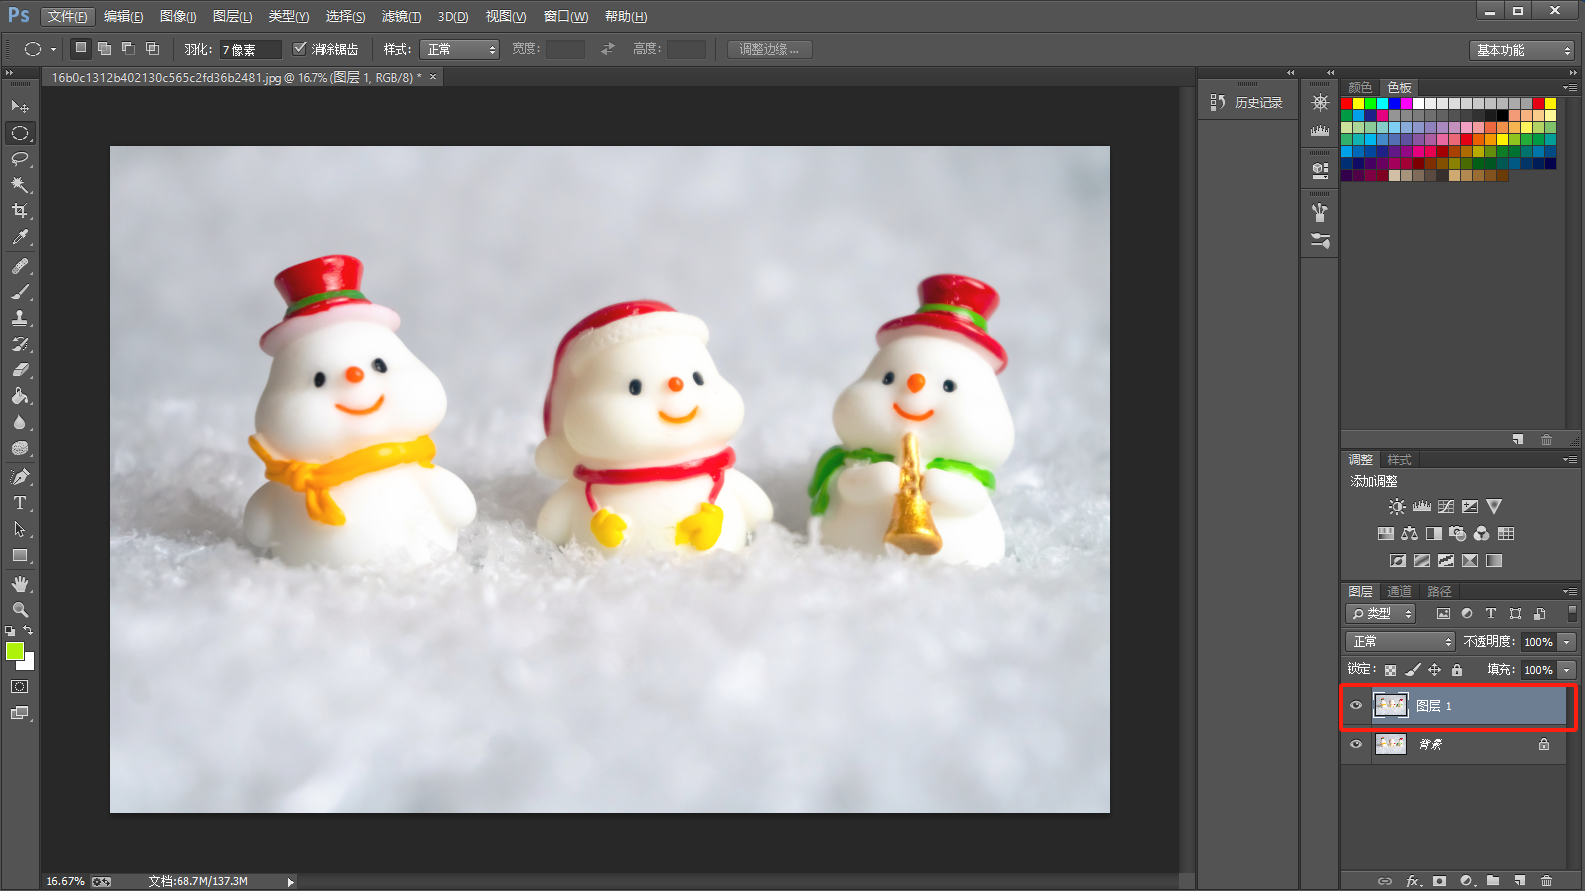Select the Eyedropper tool
Screen dimensions: 1585x891
[x=20, y=238]
